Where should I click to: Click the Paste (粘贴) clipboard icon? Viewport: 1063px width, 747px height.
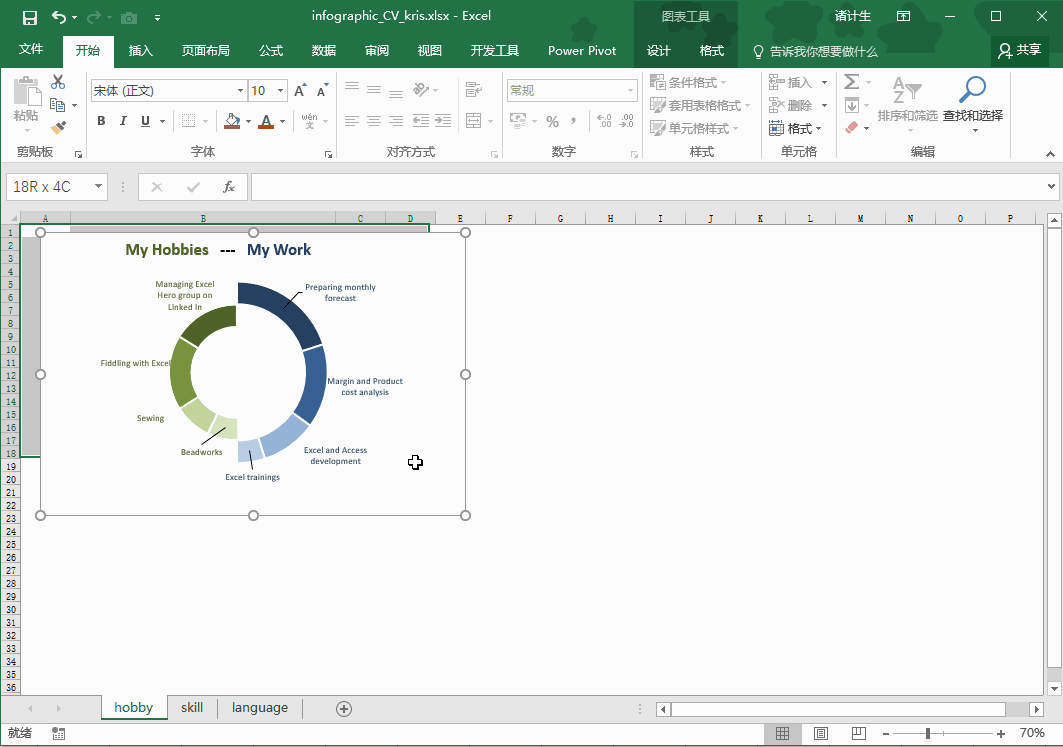click(27, 91)
